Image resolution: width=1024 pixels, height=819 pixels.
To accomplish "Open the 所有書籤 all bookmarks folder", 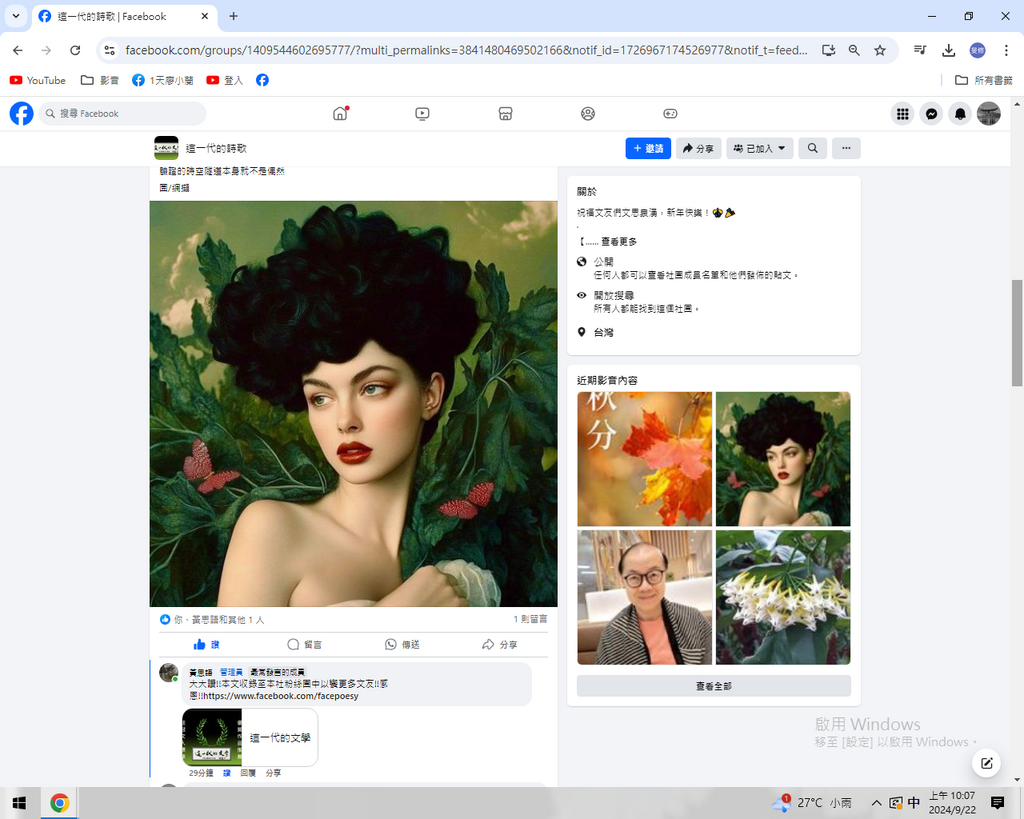I will [x=983, y=80].
